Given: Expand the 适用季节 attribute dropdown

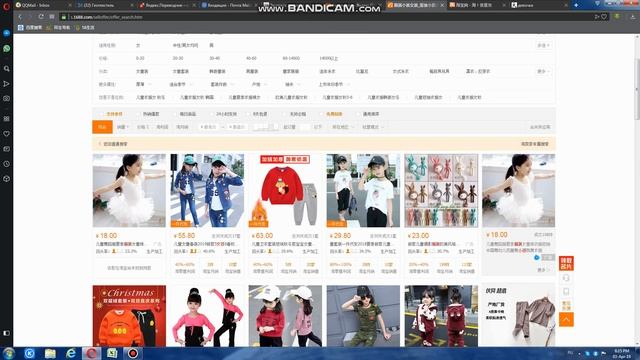Looking at the screenshot, I should (x=180, y=84).
